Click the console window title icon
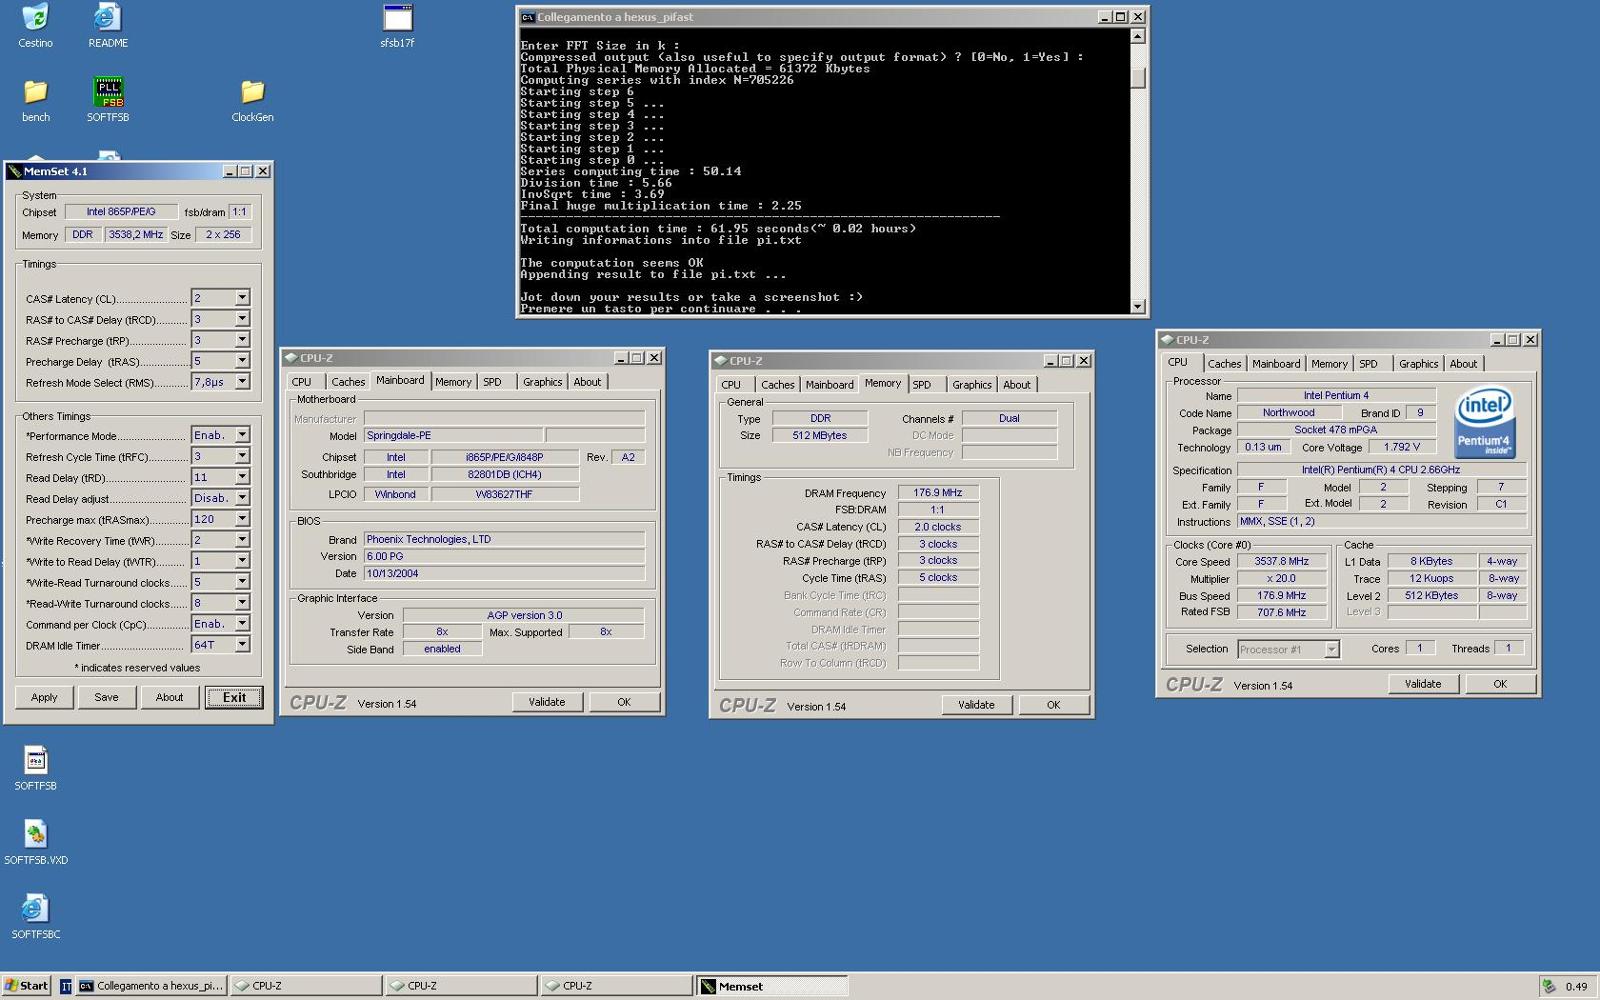1600x1000 pixels. (528, 17)
